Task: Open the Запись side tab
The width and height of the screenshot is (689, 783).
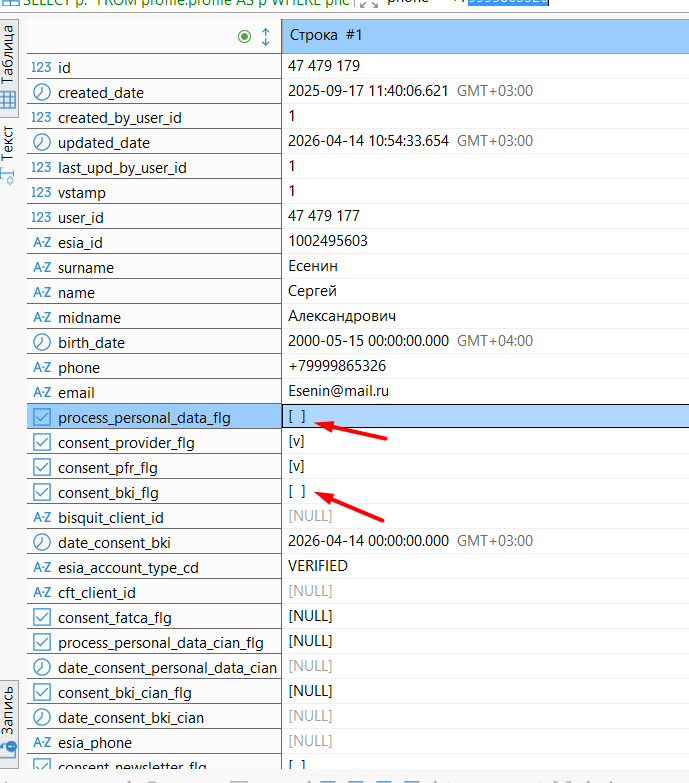Action: point(8,723)
